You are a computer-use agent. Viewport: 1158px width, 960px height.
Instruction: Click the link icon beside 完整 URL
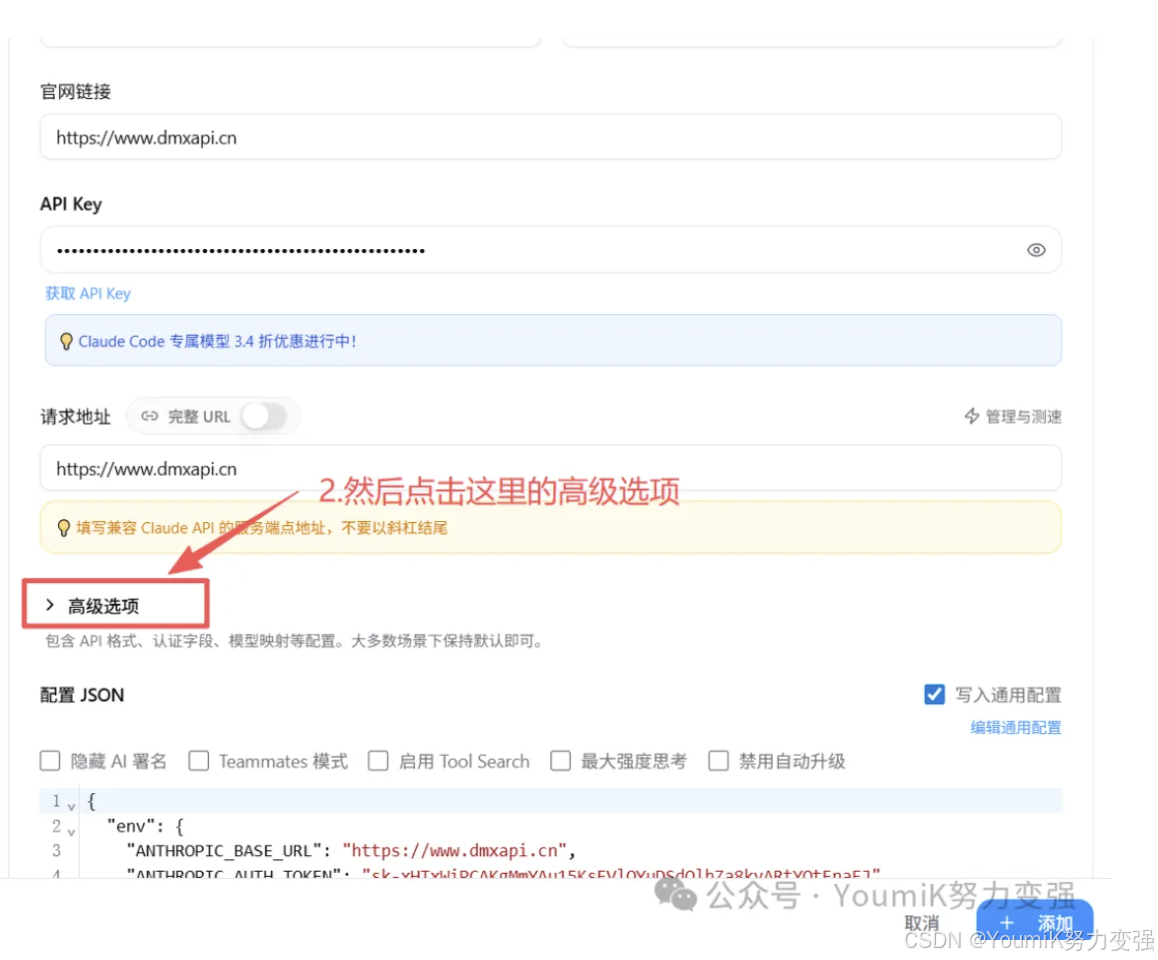click(x=150, y=416)
